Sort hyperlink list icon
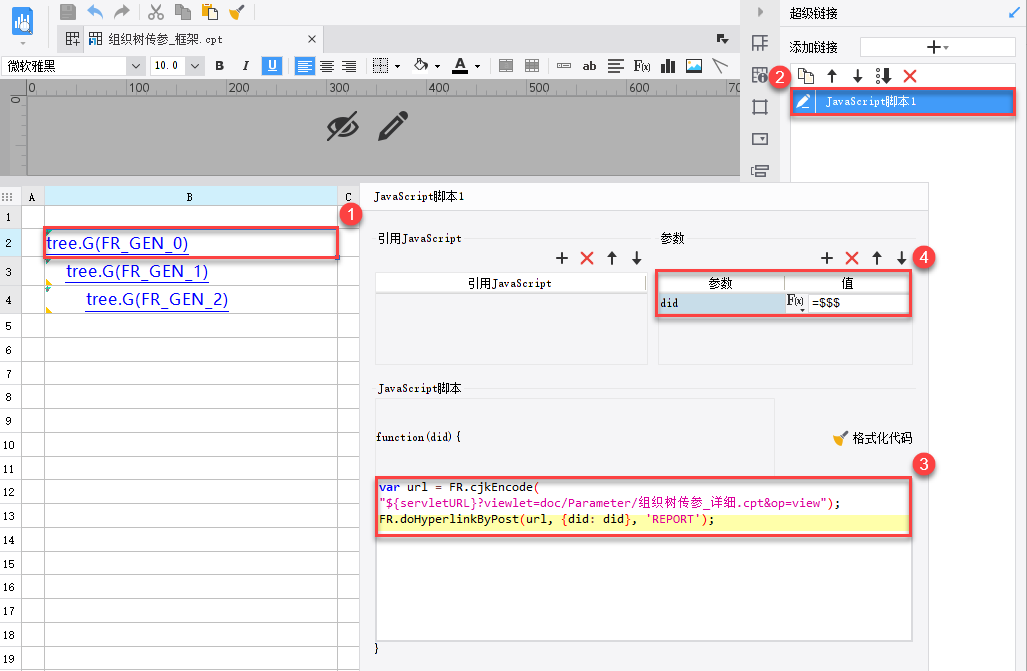 pos(884,76)
